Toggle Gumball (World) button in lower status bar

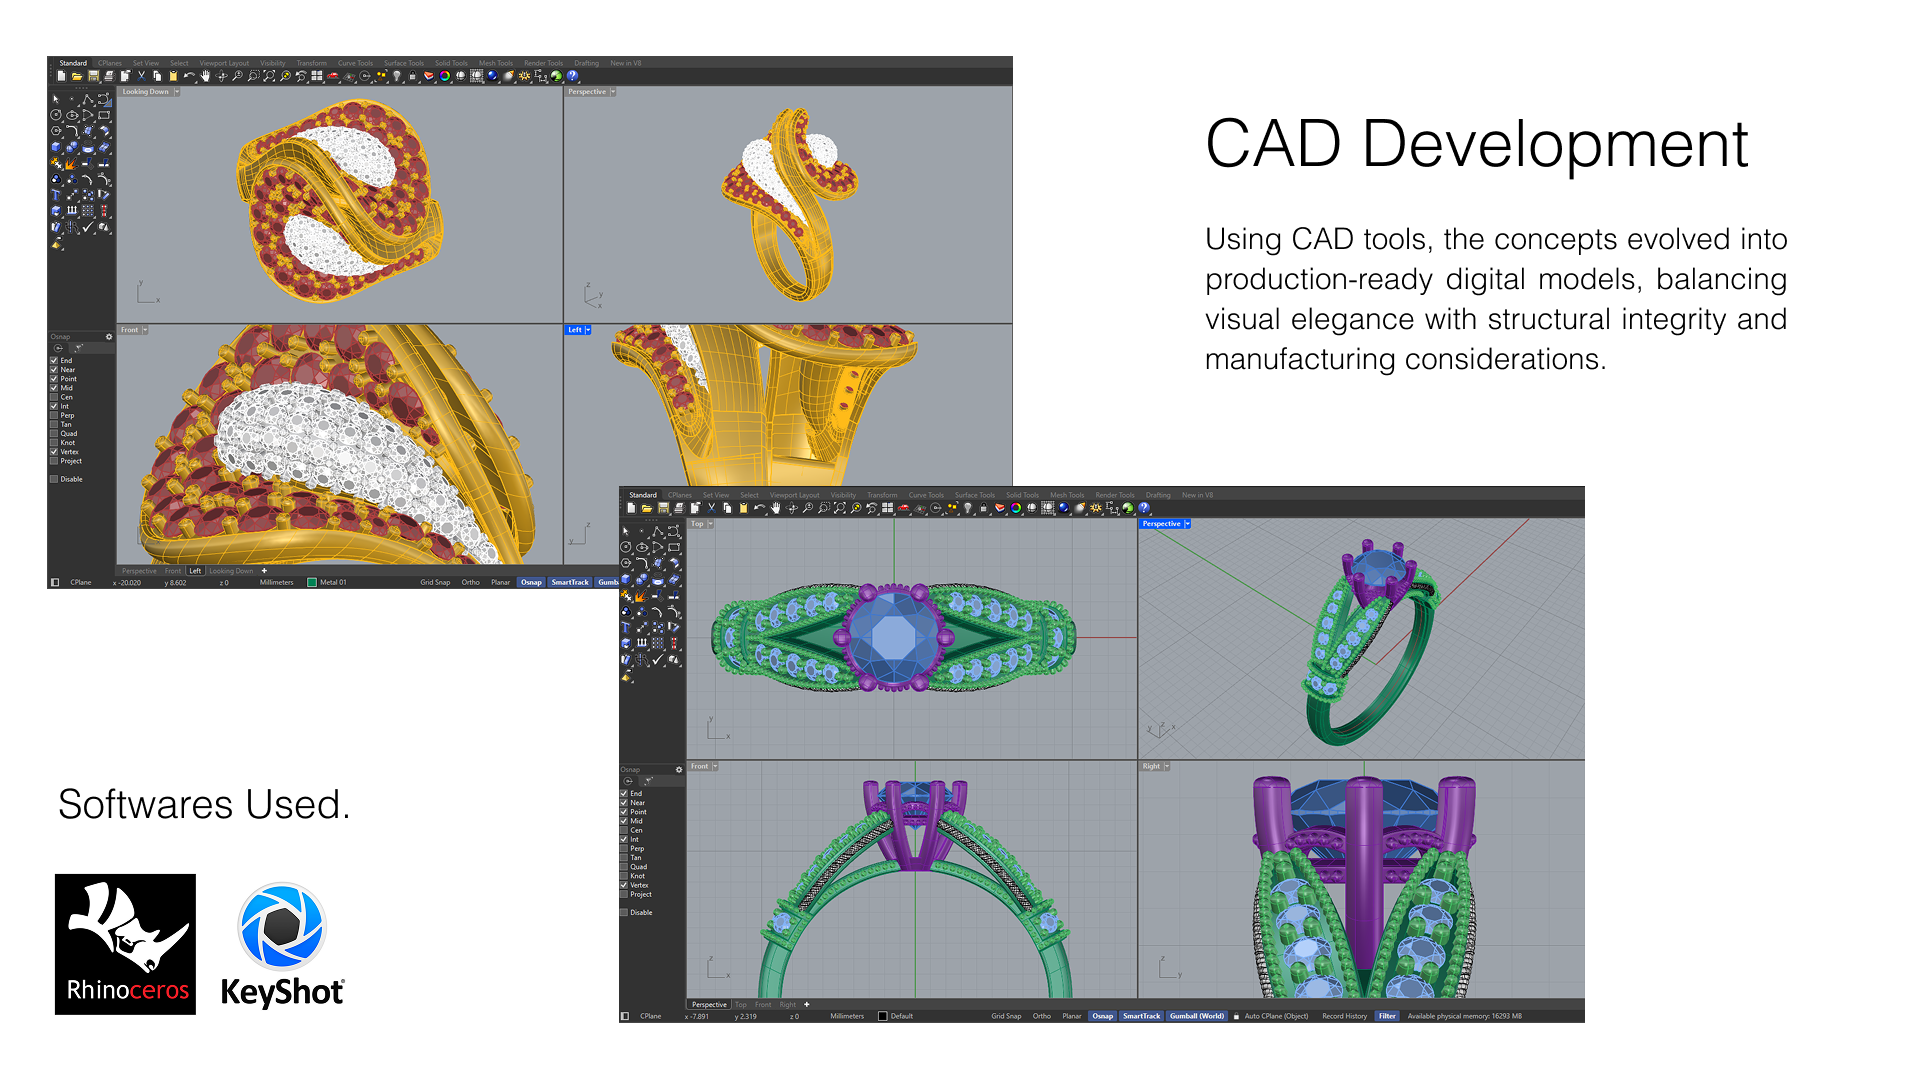[x=1197, y=1016]
